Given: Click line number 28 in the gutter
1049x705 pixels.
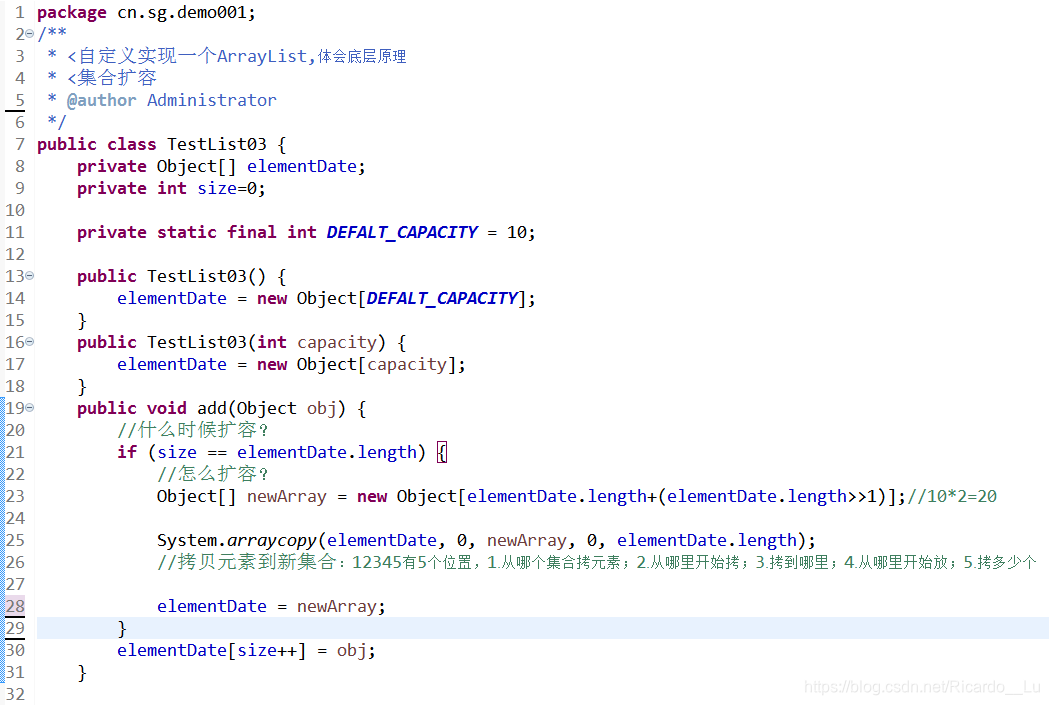Looking at the screenshot, I should (15, 606).
